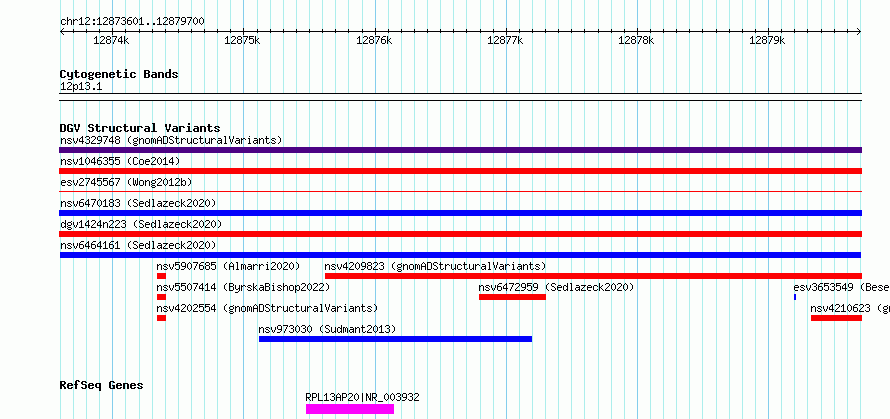Click the 12879k ruler tick label

click(768, 40)
